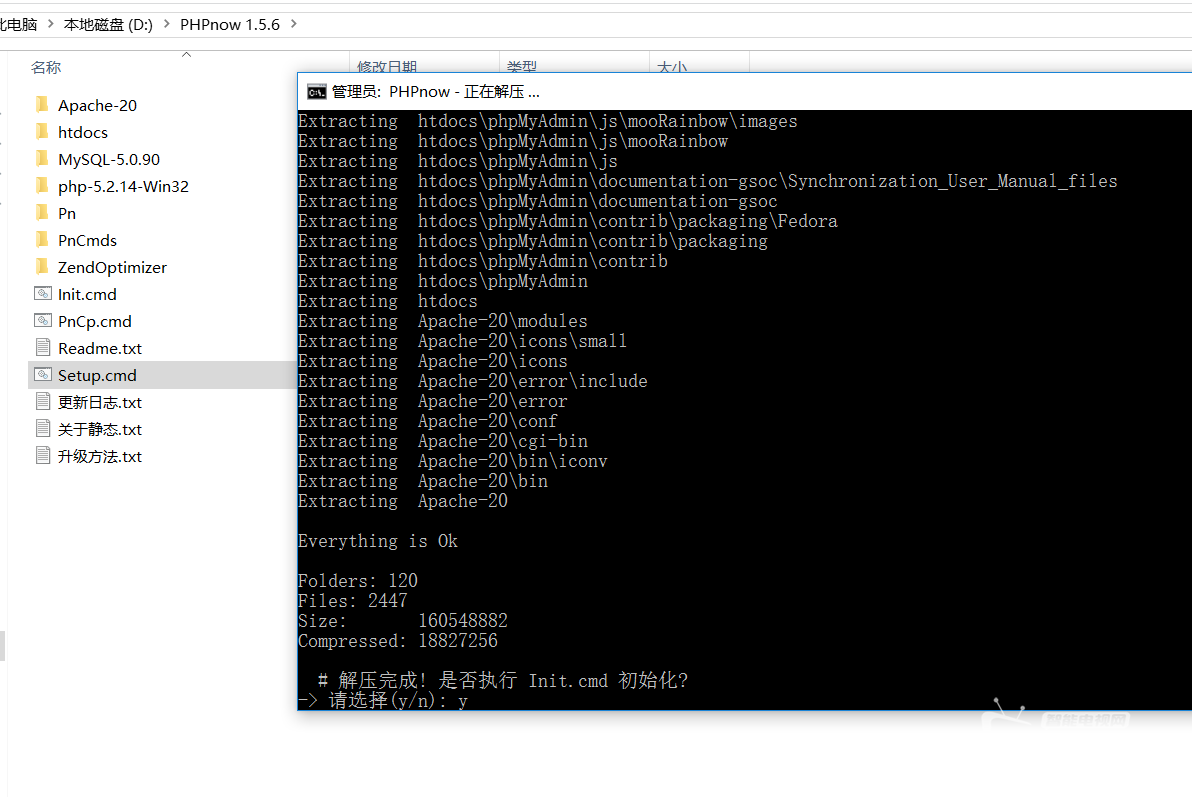Click the cmd icon in PHPnow console title bar

[x=316, y=92]
